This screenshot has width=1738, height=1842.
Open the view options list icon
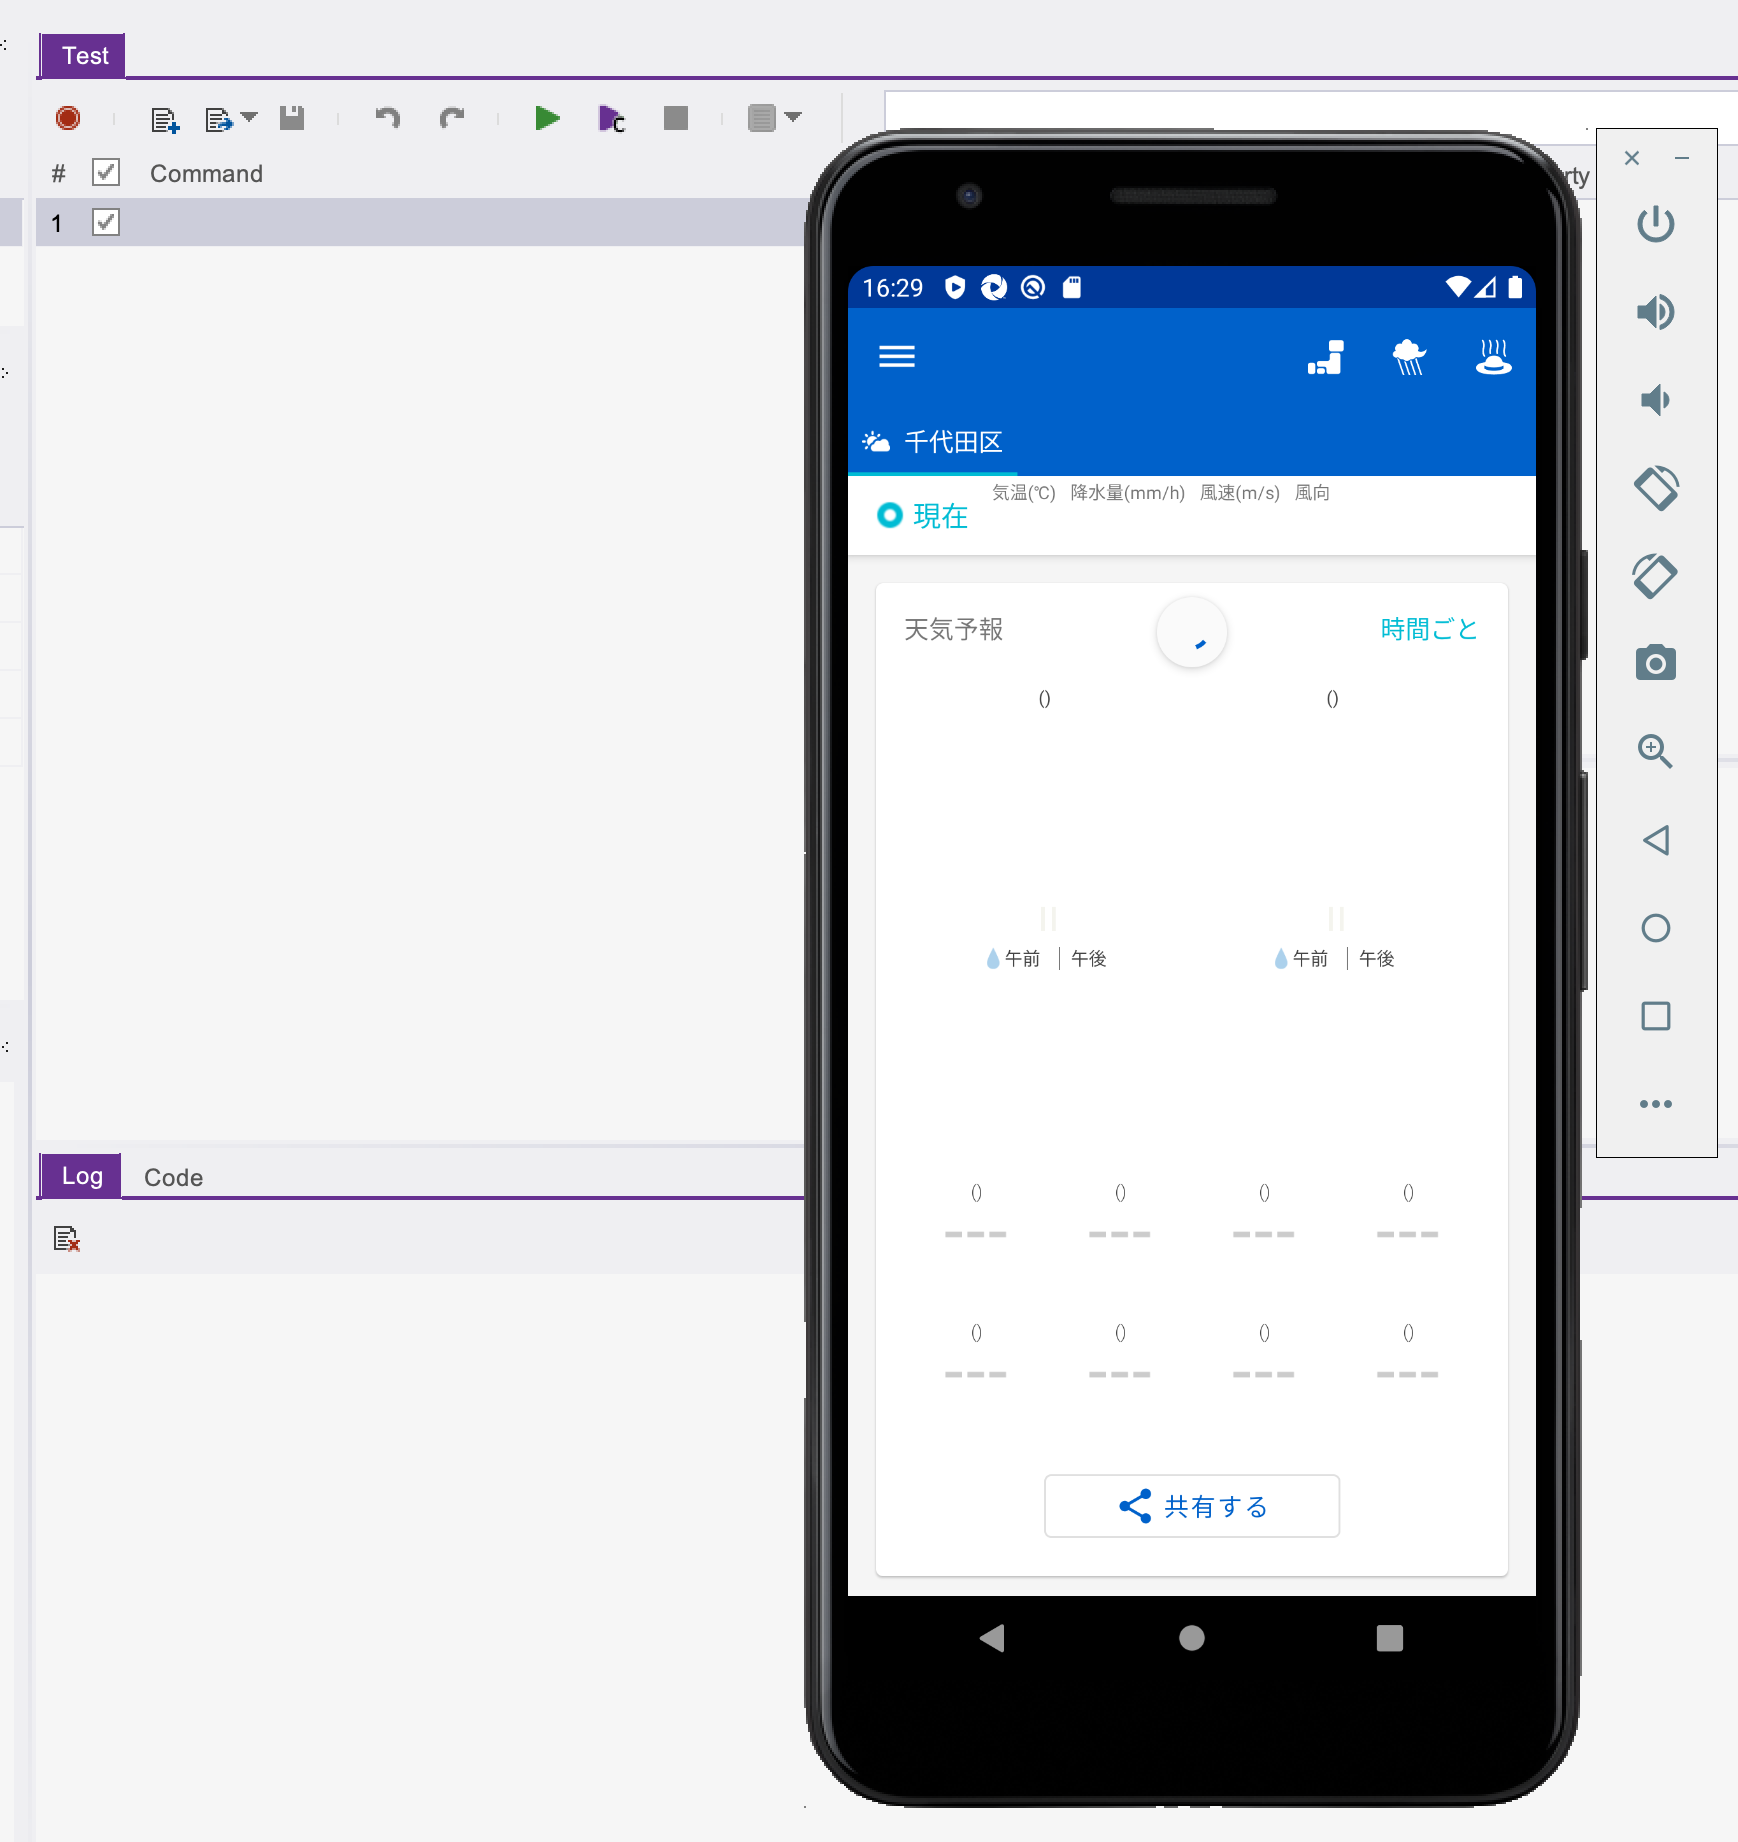[x=761, y=118]
